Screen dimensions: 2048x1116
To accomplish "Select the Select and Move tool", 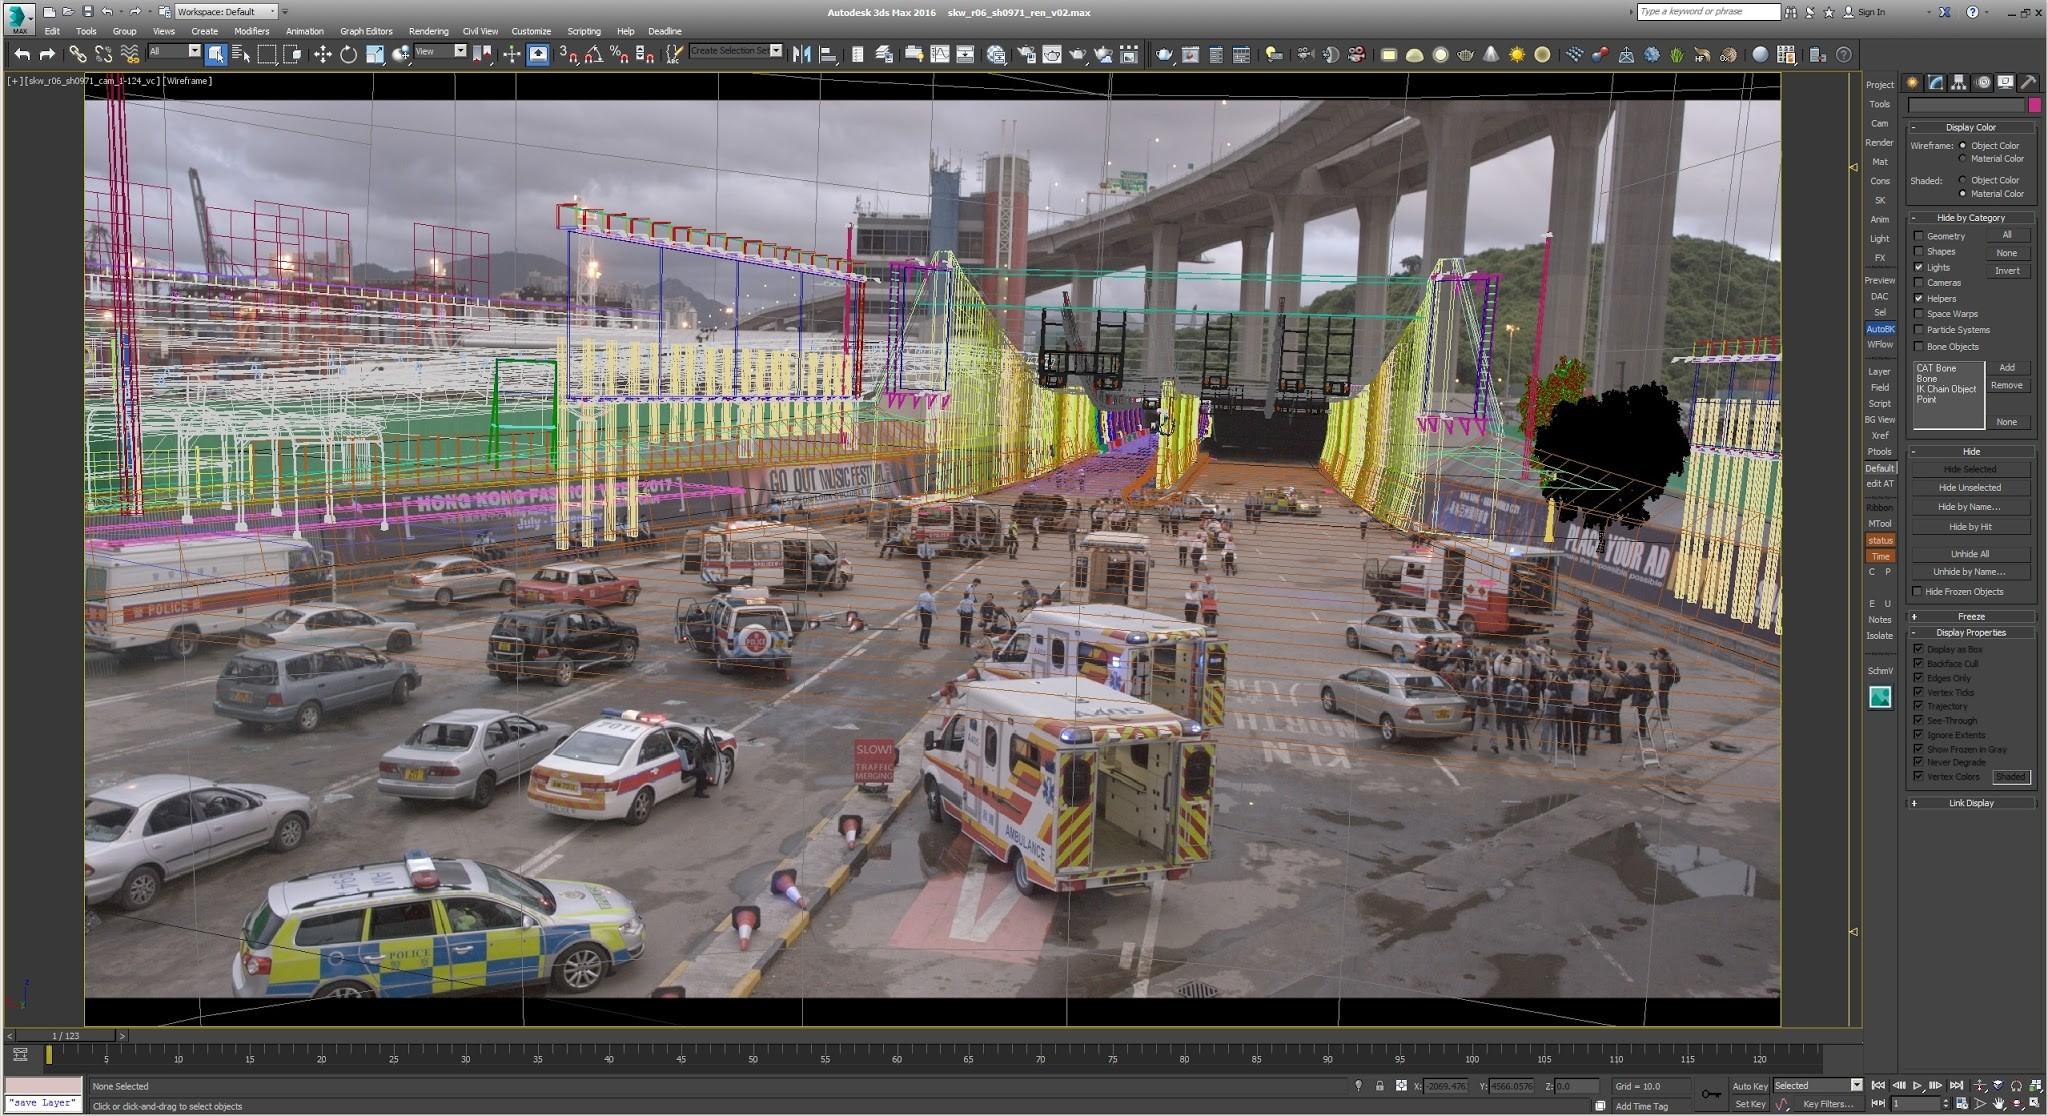I will 322,54.
